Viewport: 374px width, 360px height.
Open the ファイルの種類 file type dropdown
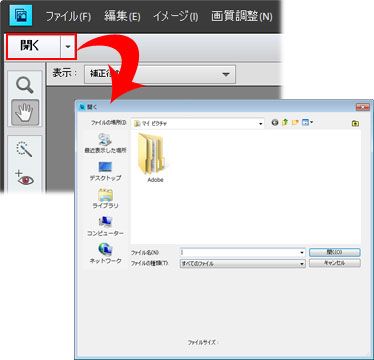click(x=242, y=263)
